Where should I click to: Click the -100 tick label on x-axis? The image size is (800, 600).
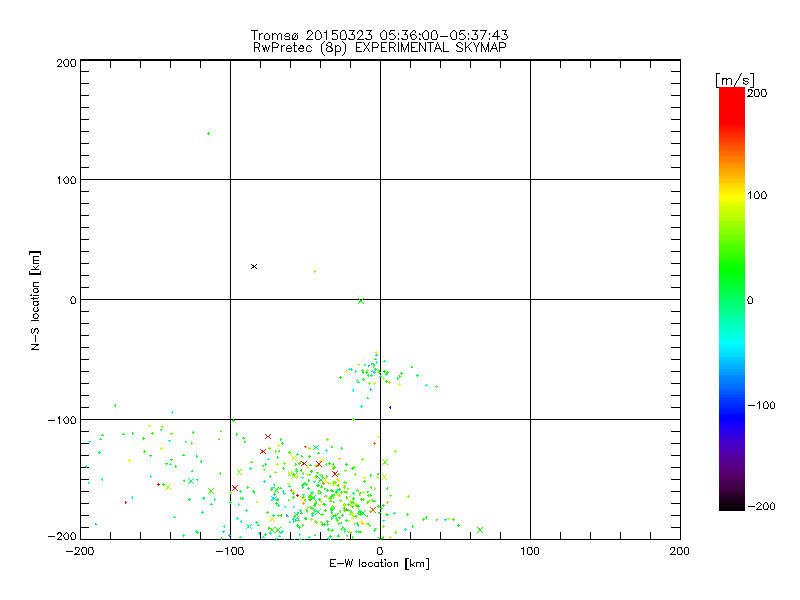(230, 551)
